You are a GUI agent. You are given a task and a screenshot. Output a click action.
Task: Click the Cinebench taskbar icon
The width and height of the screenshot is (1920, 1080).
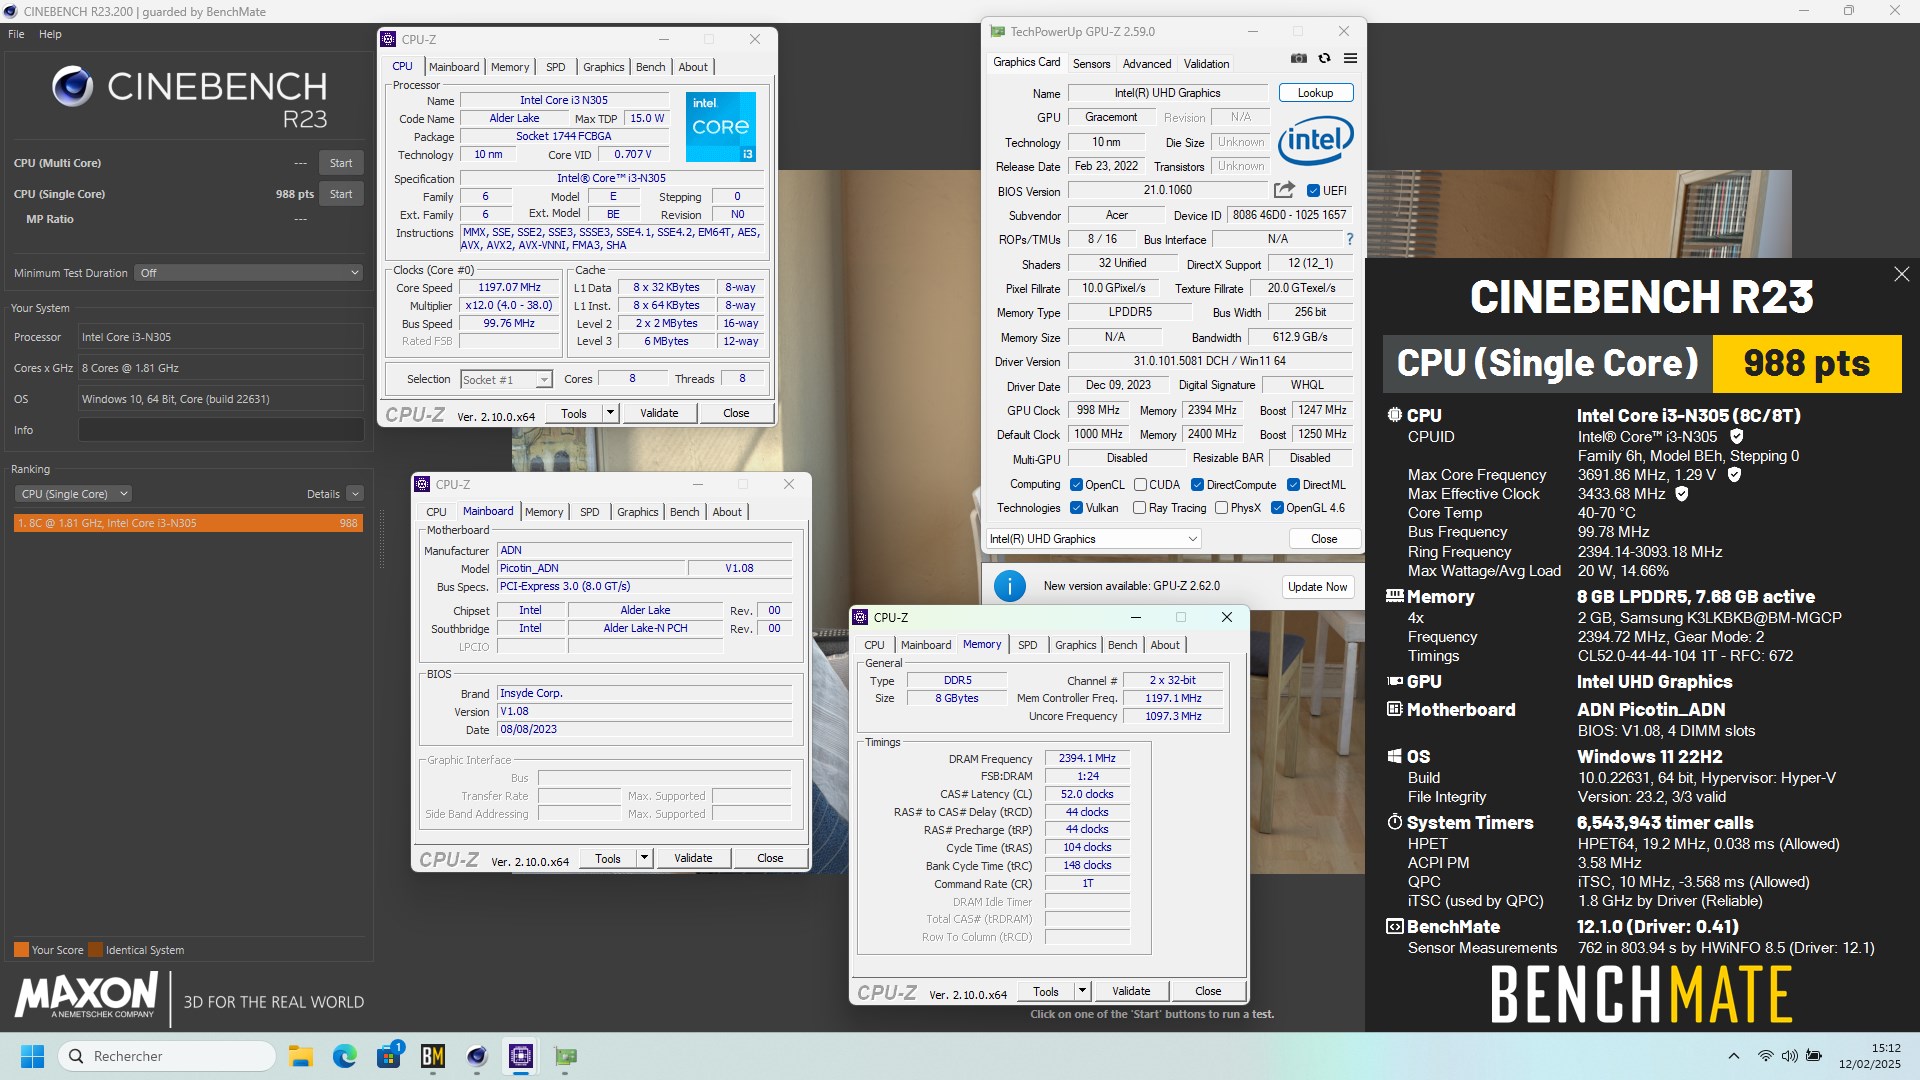pos(477,1056)
